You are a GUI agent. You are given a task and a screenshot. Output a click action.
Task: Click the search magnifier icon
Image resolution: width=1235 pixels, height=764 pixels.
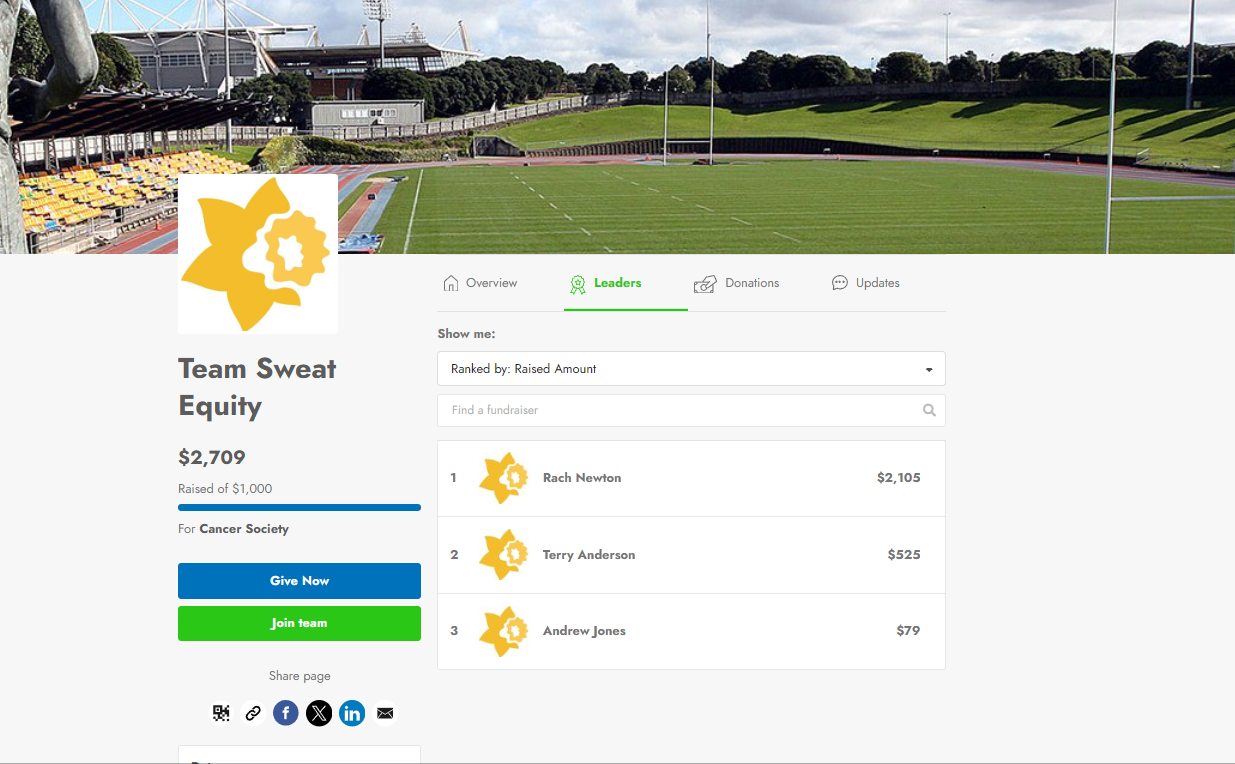[x=929, y=410]
